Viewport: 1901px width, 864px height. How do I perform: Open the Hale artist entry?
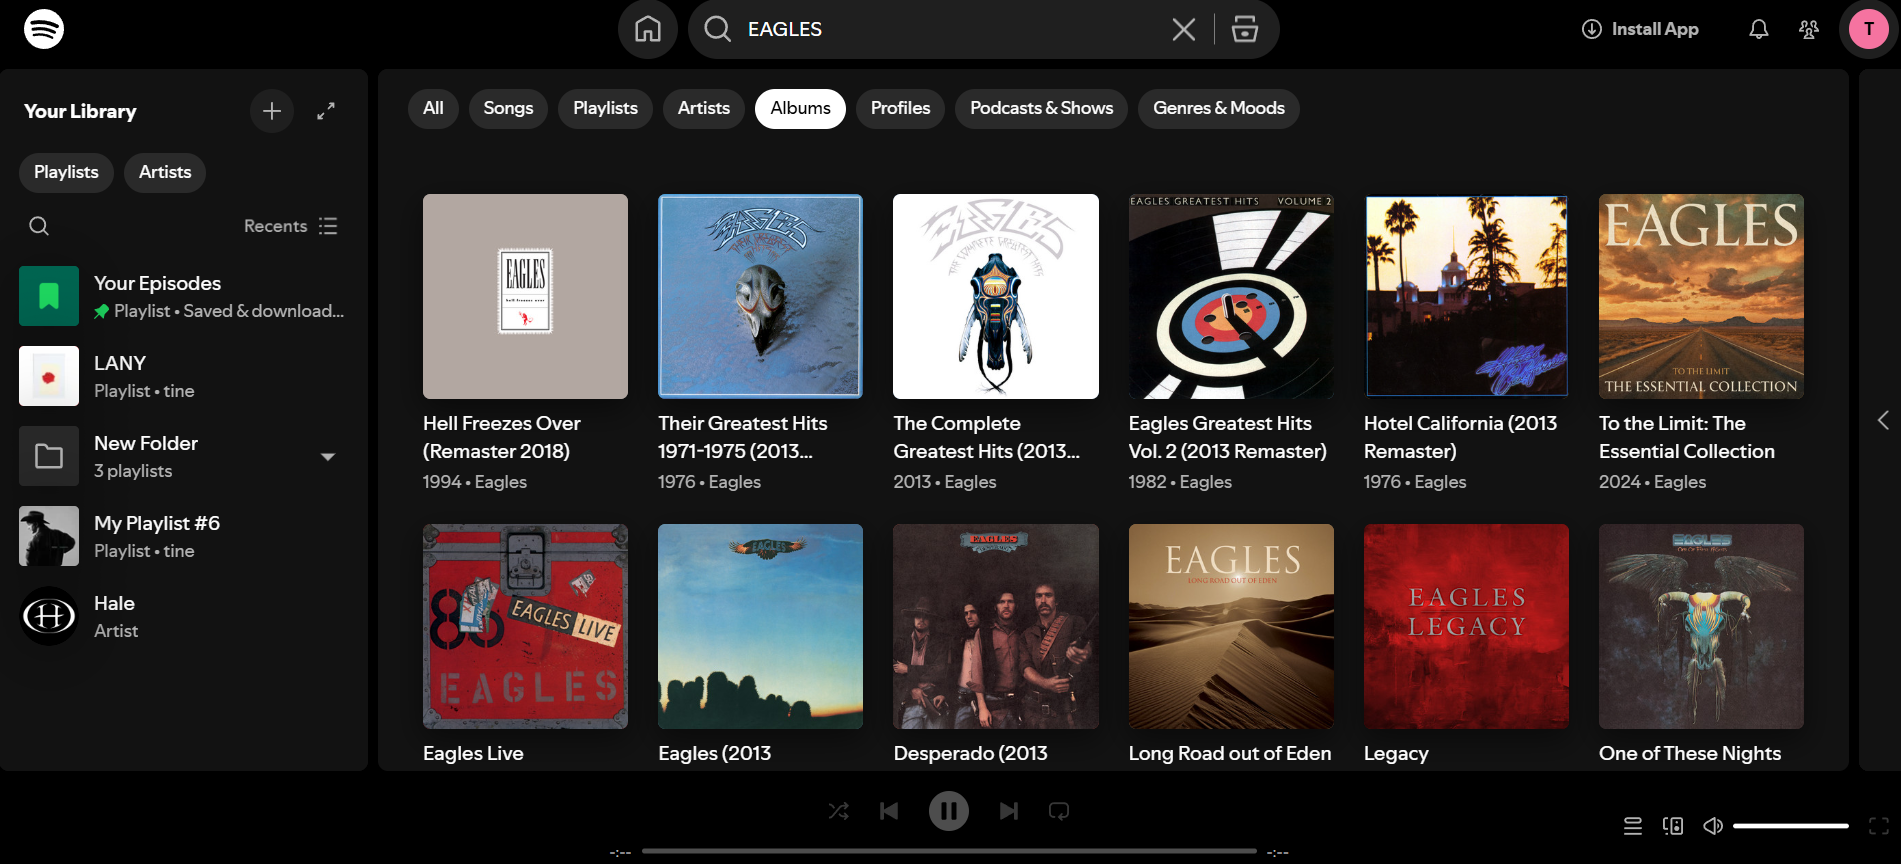coord(184,616)
